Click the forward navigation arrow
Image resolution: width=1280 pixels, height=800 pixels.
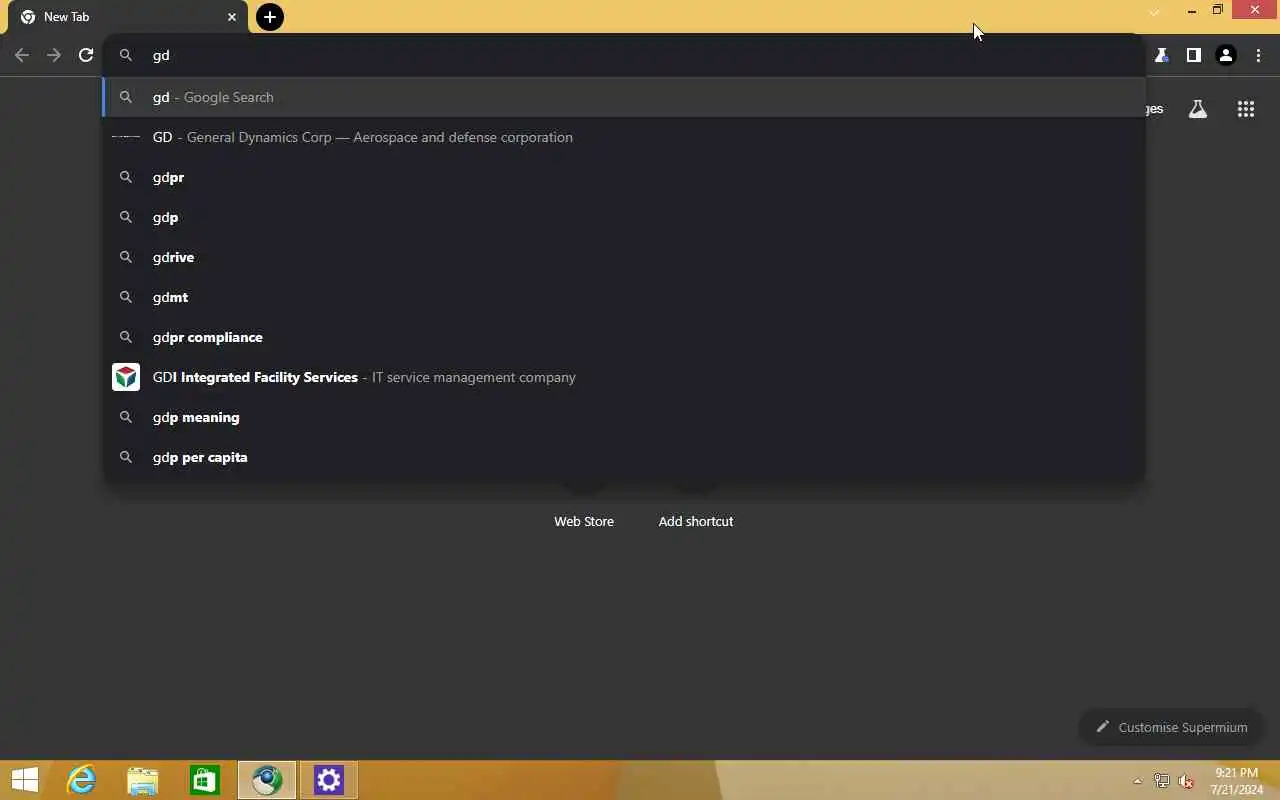[54, 55]
